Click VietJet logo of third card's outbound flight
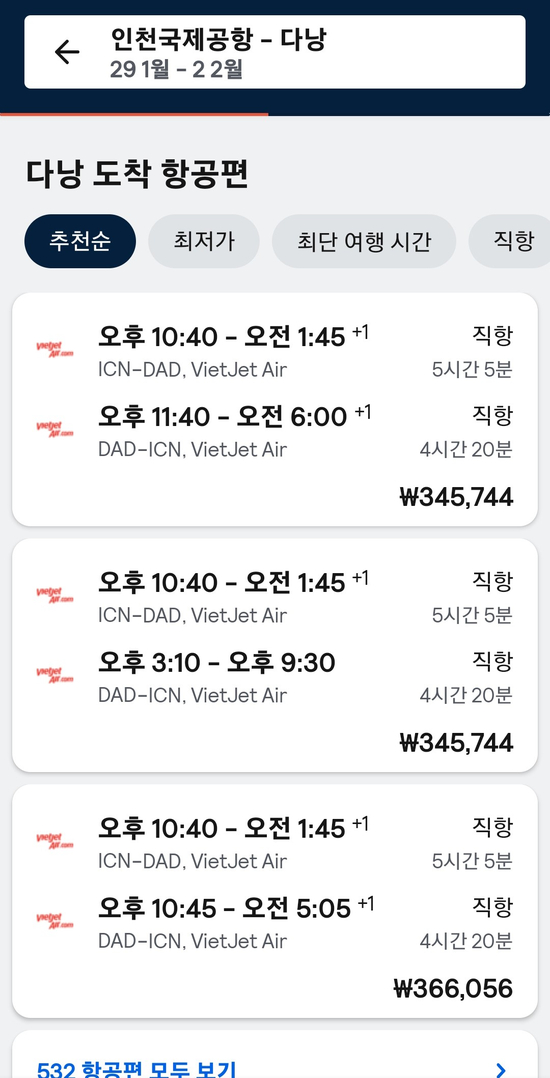 54,840
